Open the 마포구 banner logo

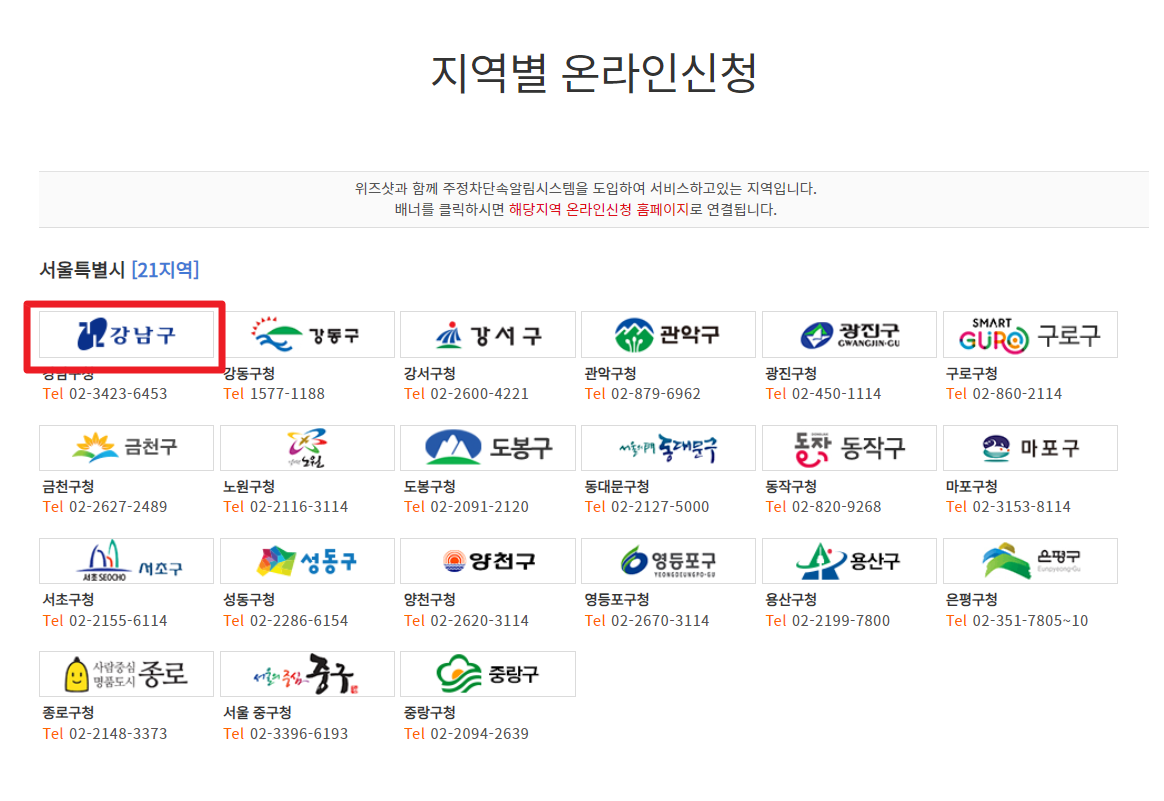coord(1030,448)
